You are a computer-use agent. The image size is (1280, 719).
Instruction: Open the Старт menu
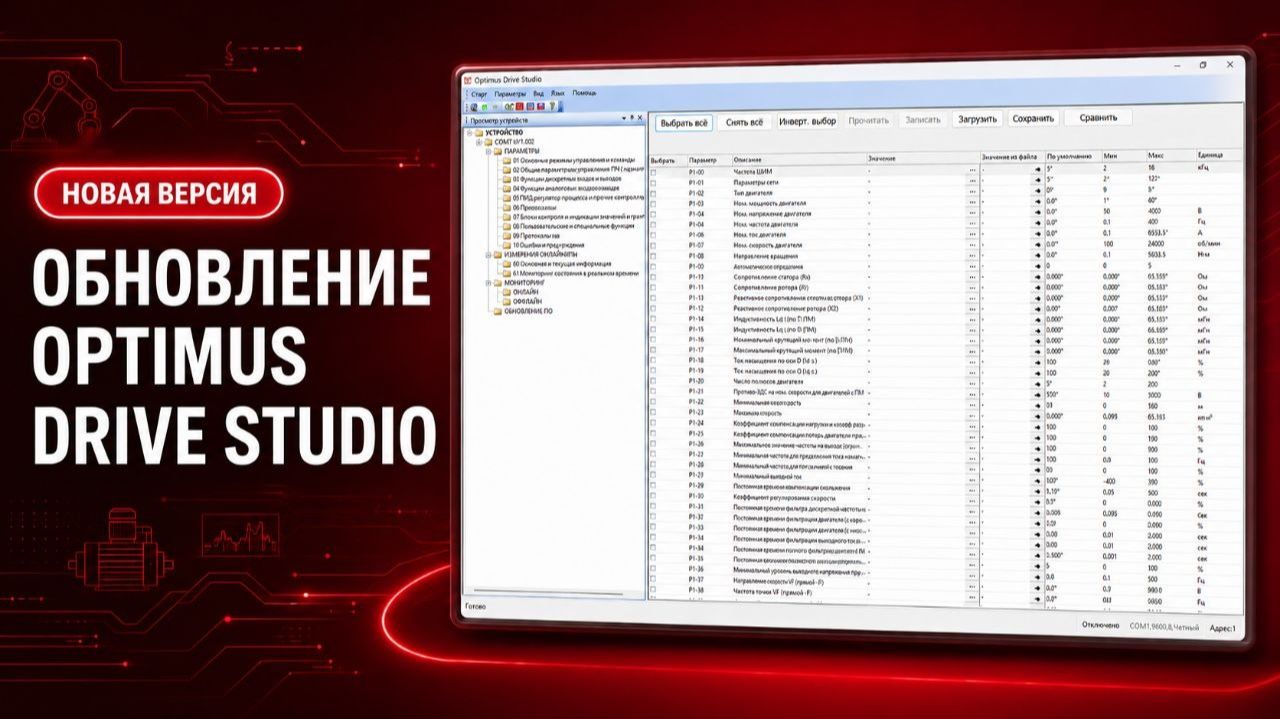(x=479, y=93)
